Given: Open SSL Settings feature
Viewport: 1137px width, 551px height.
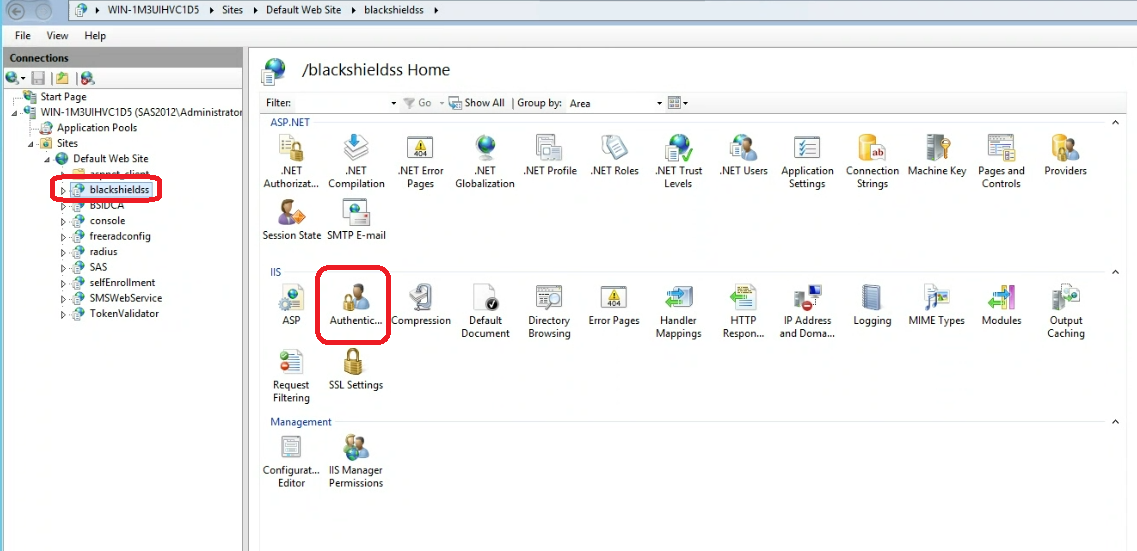Looking at the screenshot, I should pyautogui.click(x=355, y=370).
